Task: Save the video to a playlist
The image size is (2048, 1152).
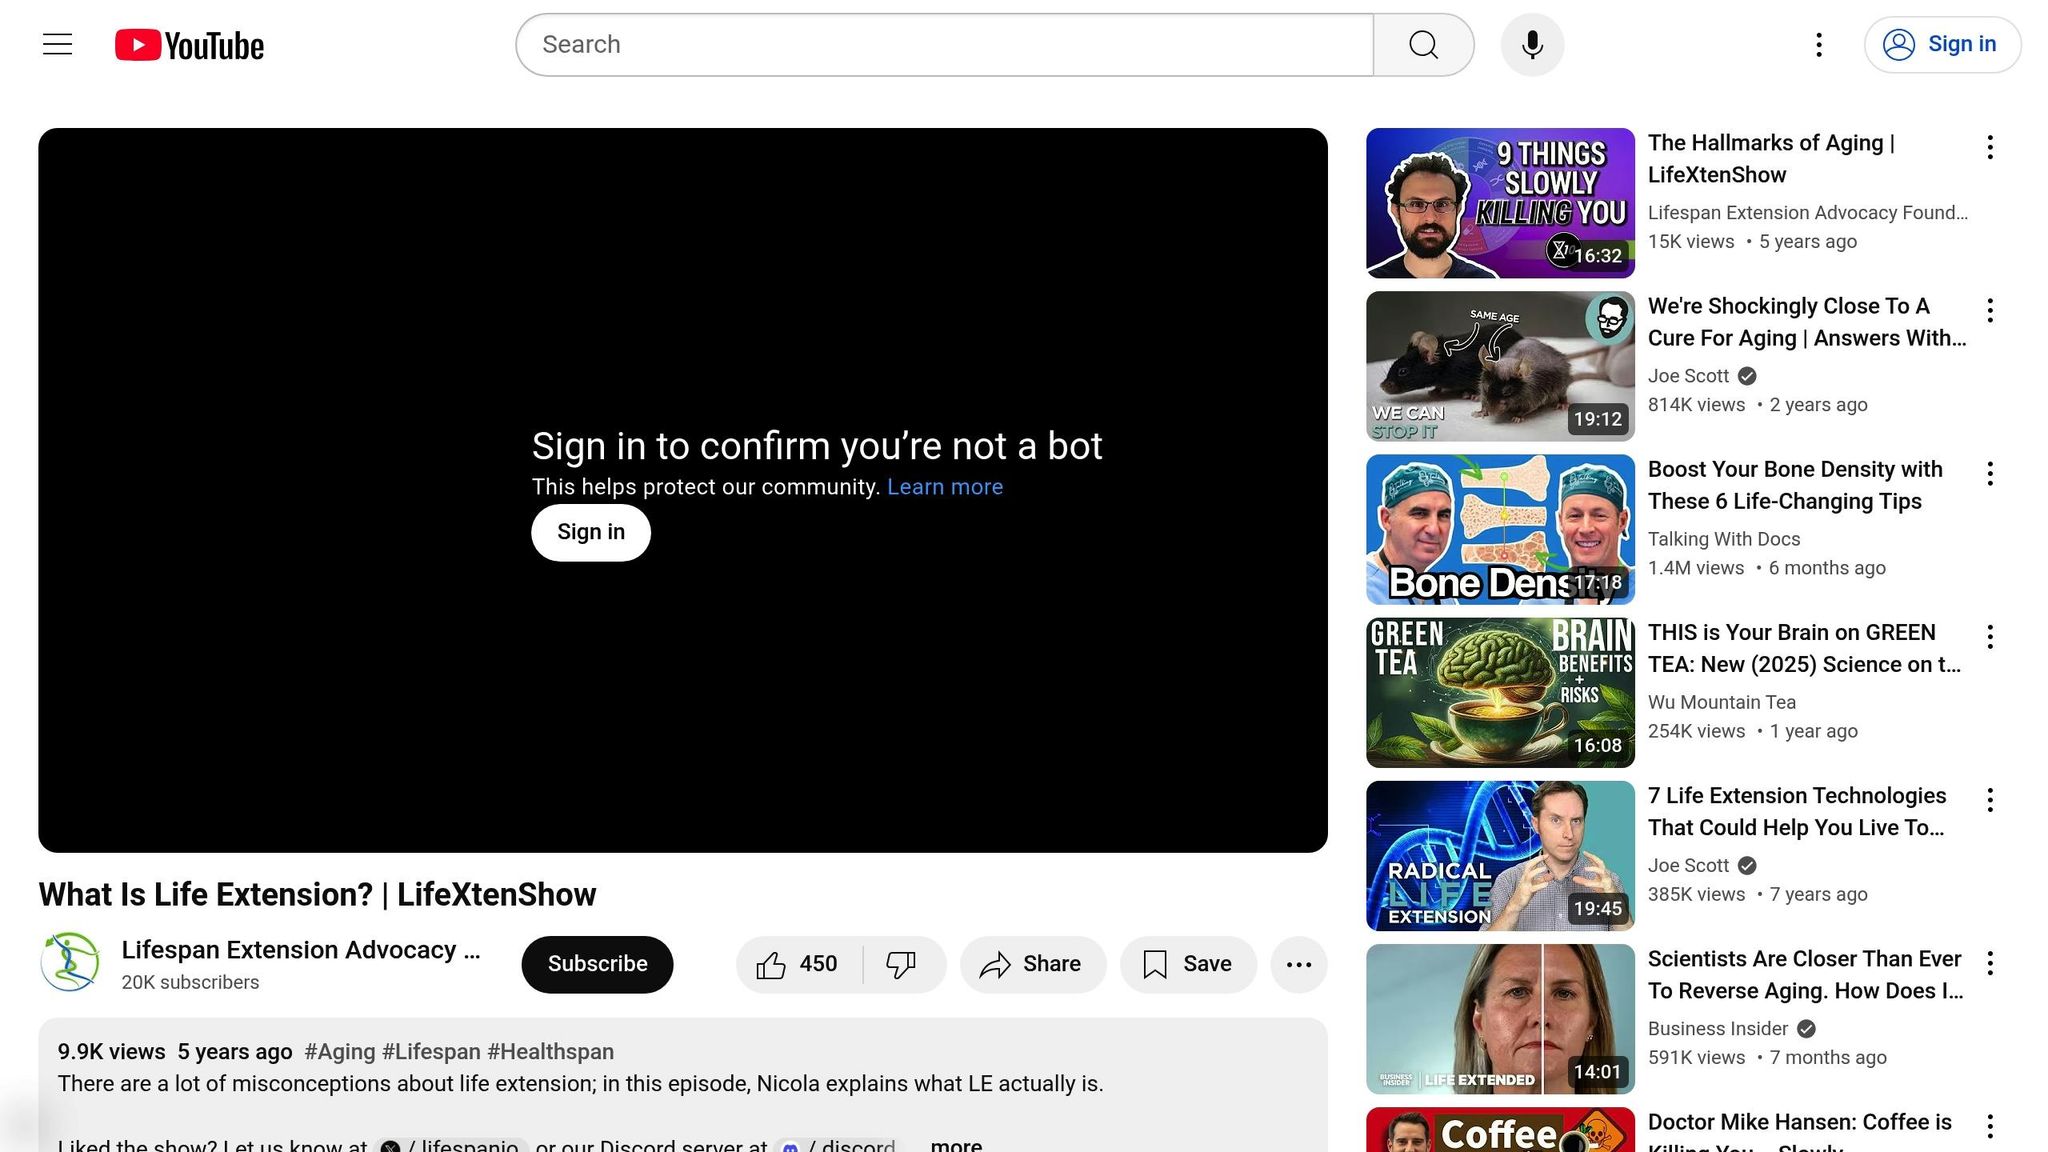Action: tap(1188, 964)
